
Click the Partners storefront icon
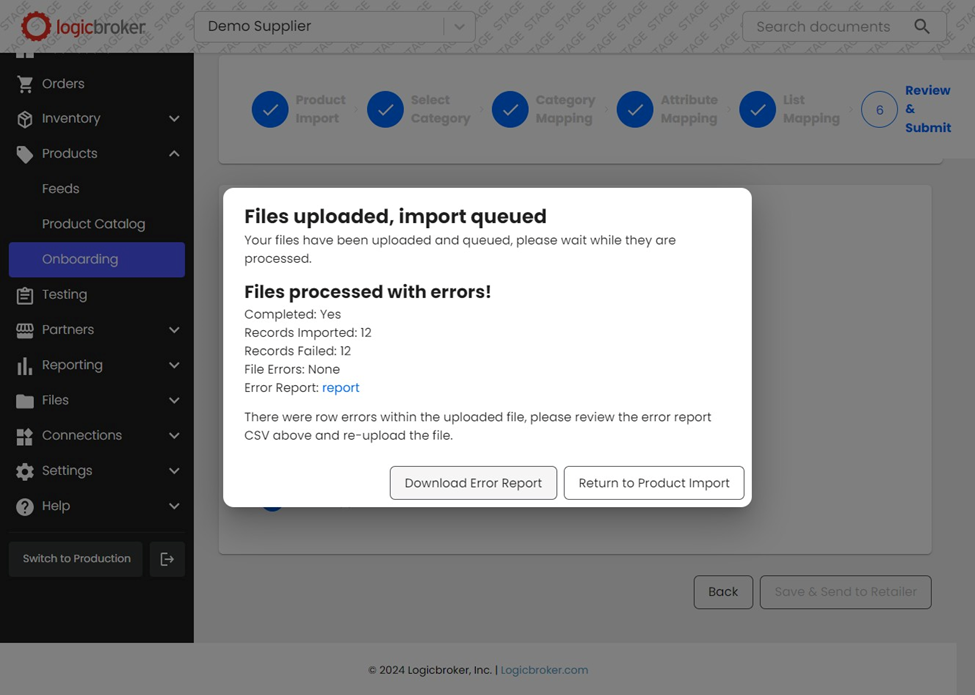[25, 330]
